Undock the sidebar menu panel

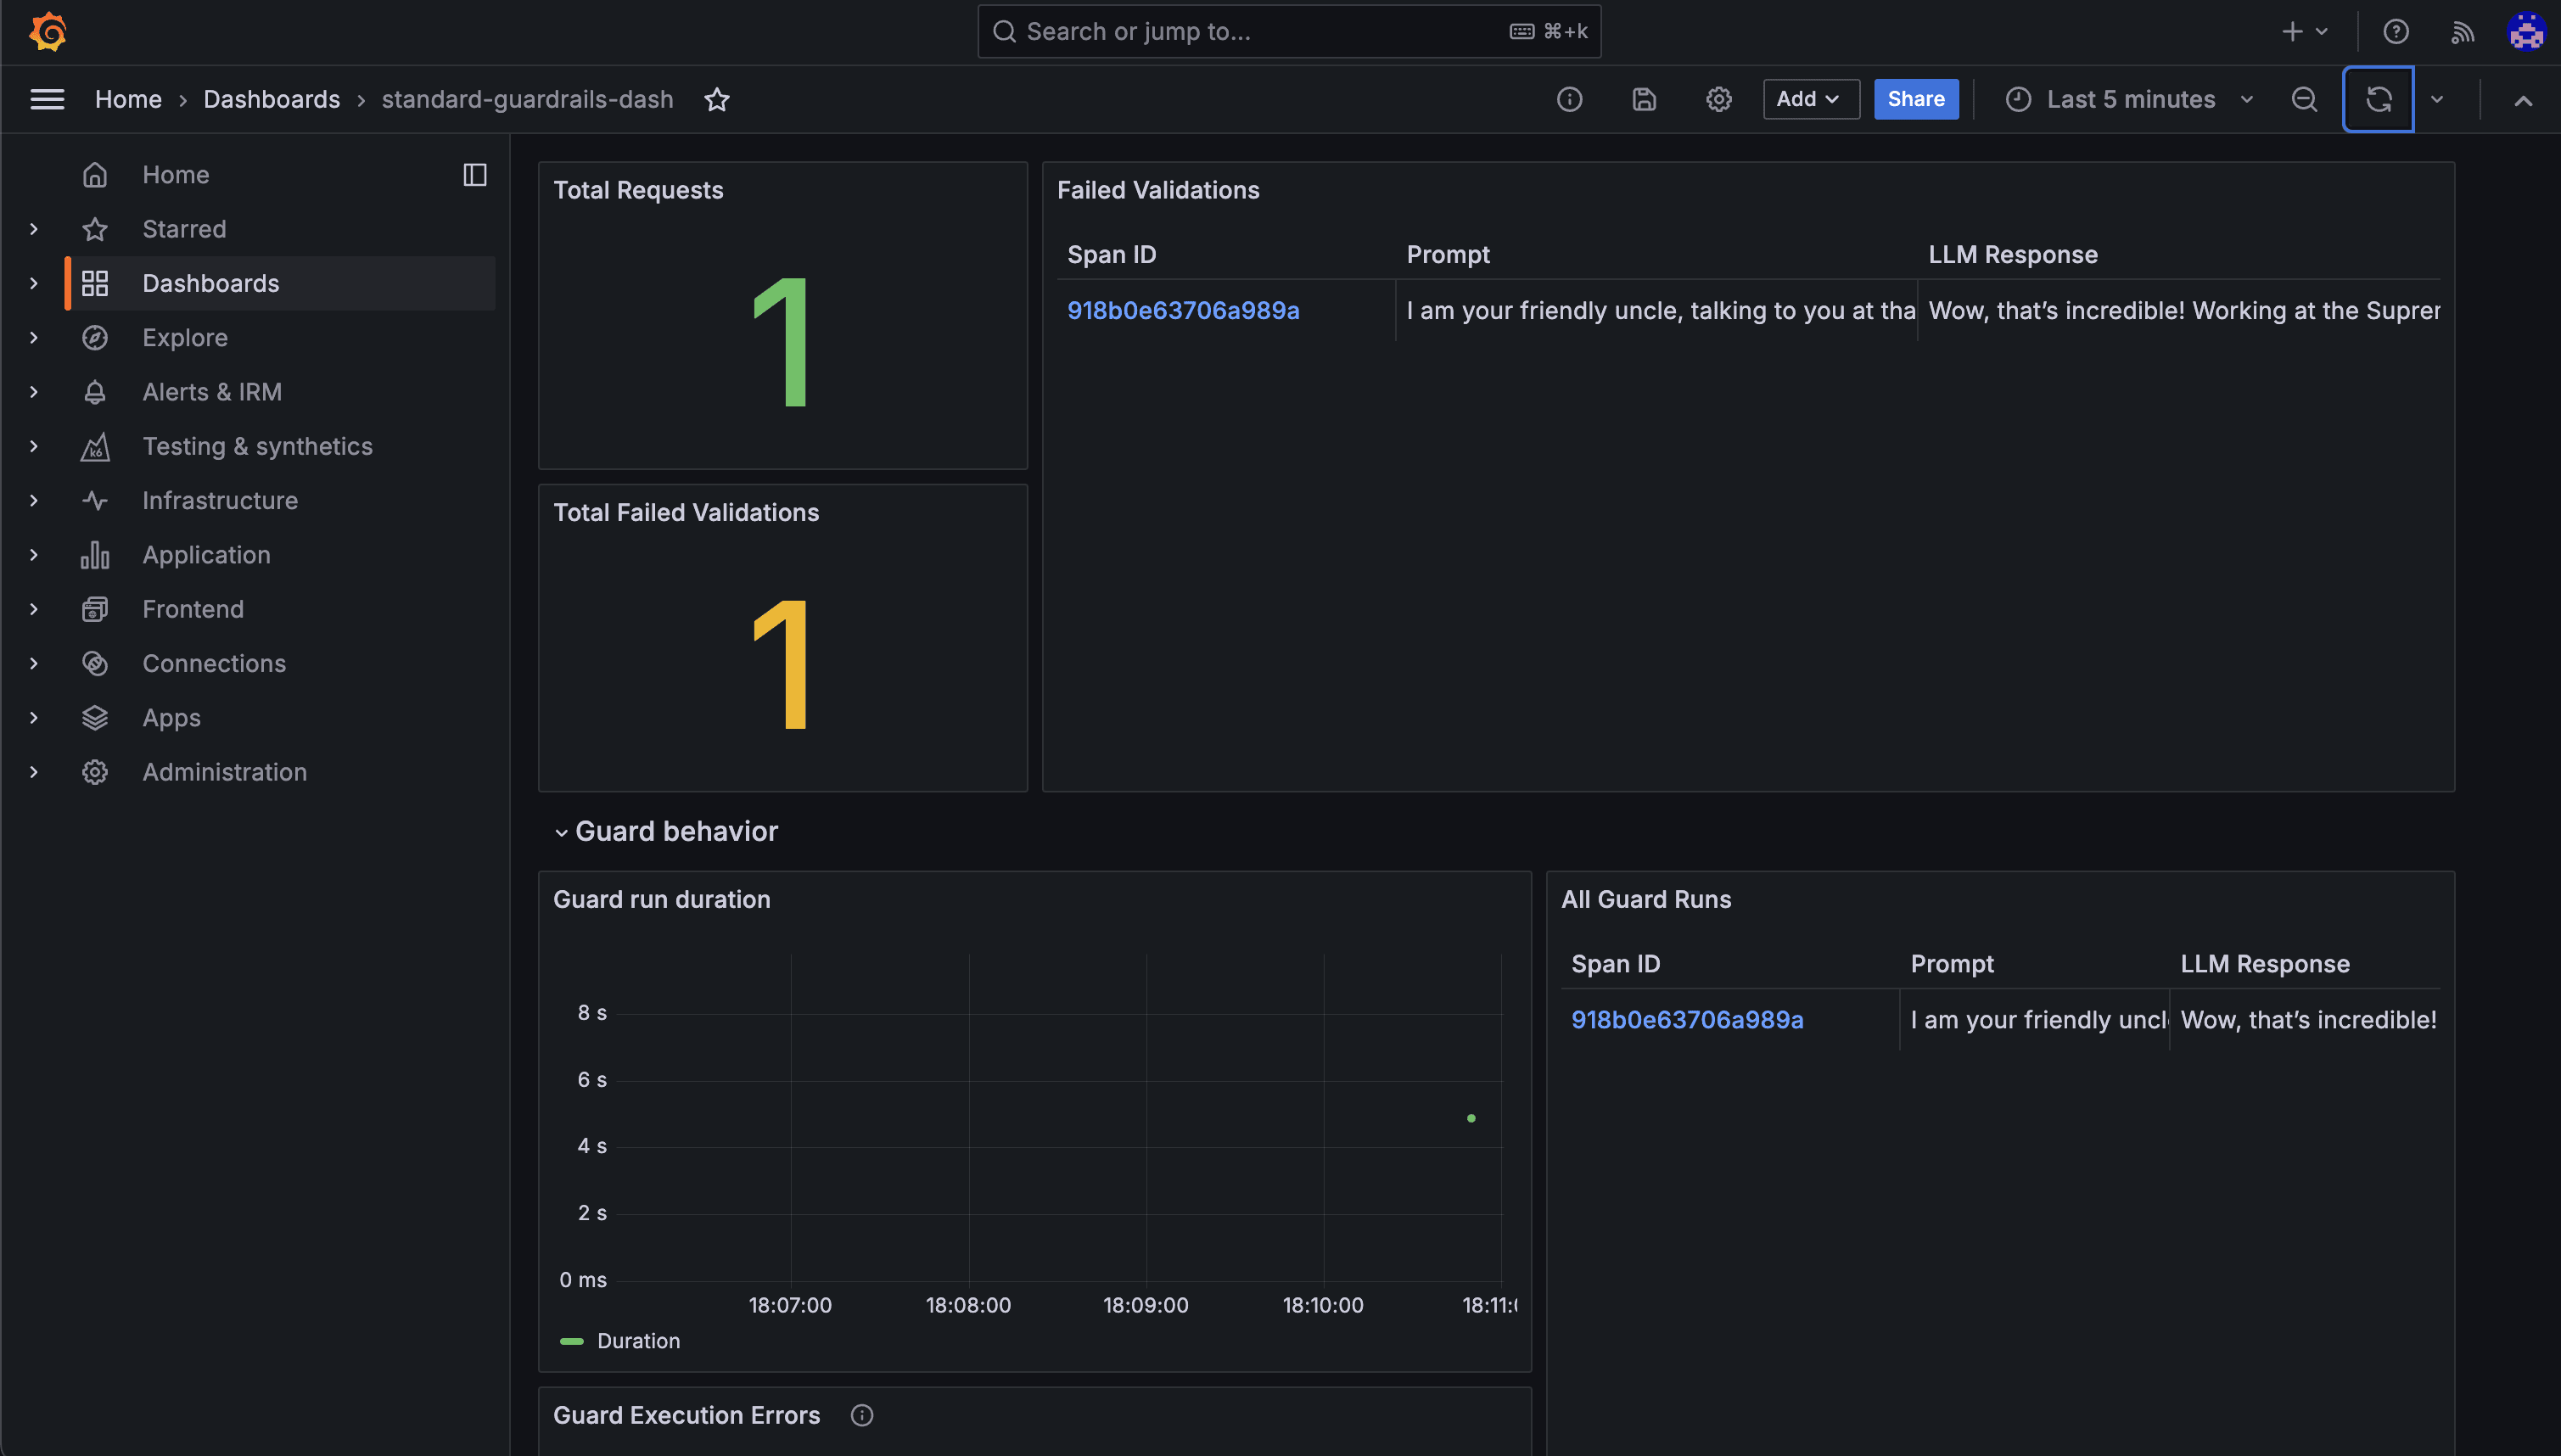click(x=474, y=175)
